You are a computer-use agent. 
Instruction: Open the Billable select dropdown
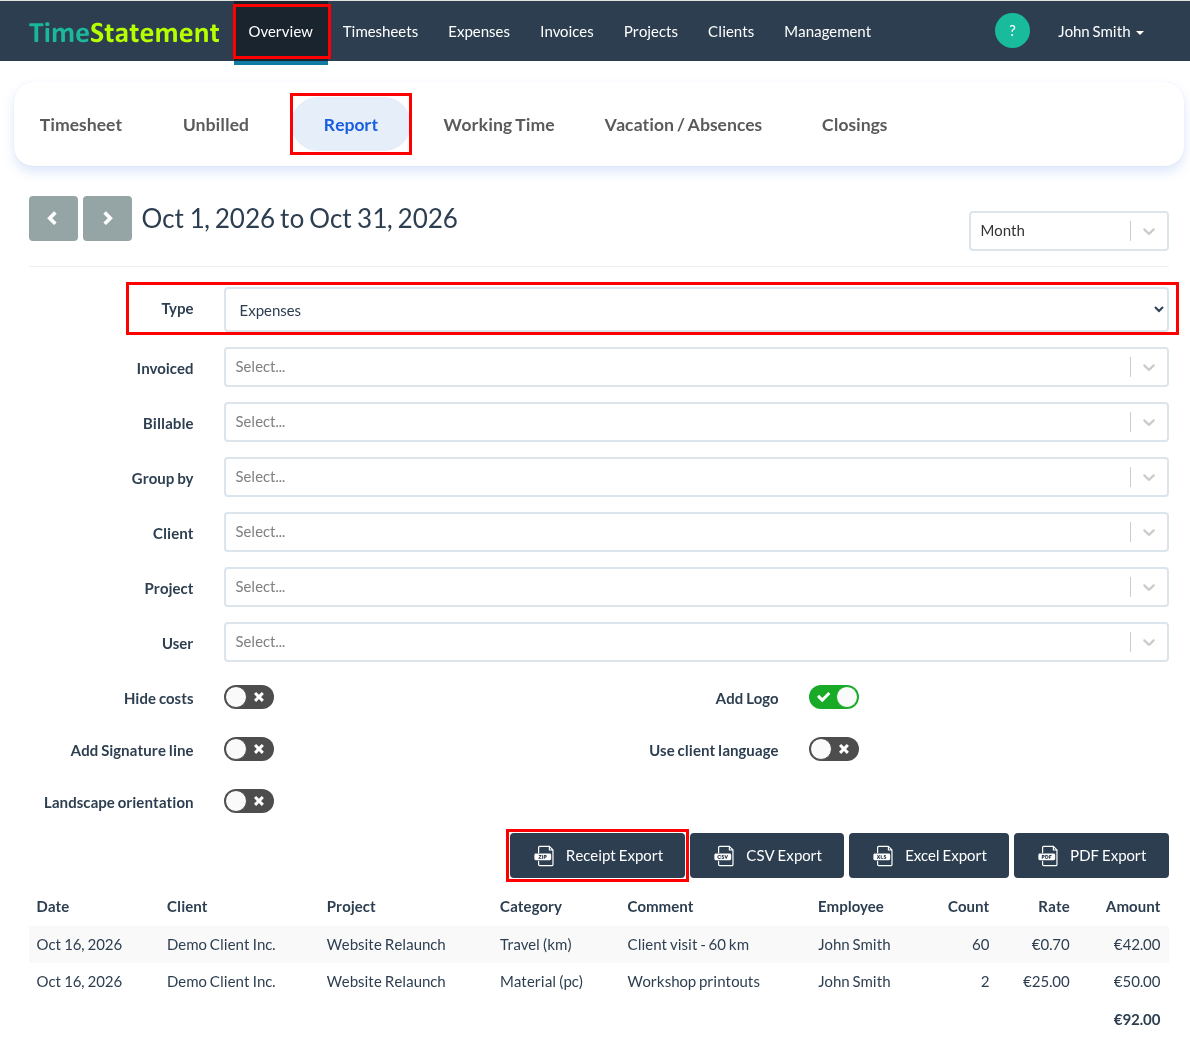coord(696,422)
